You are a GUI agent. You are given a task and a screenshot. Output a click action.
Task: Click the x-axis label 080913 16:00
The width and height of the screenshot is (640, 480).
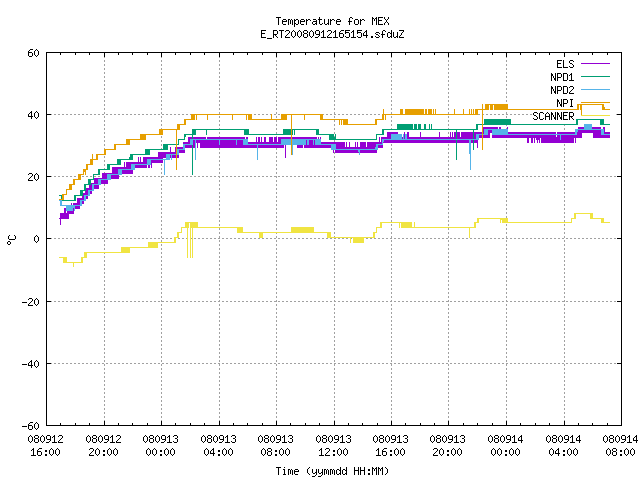click(x=391, y=446)
